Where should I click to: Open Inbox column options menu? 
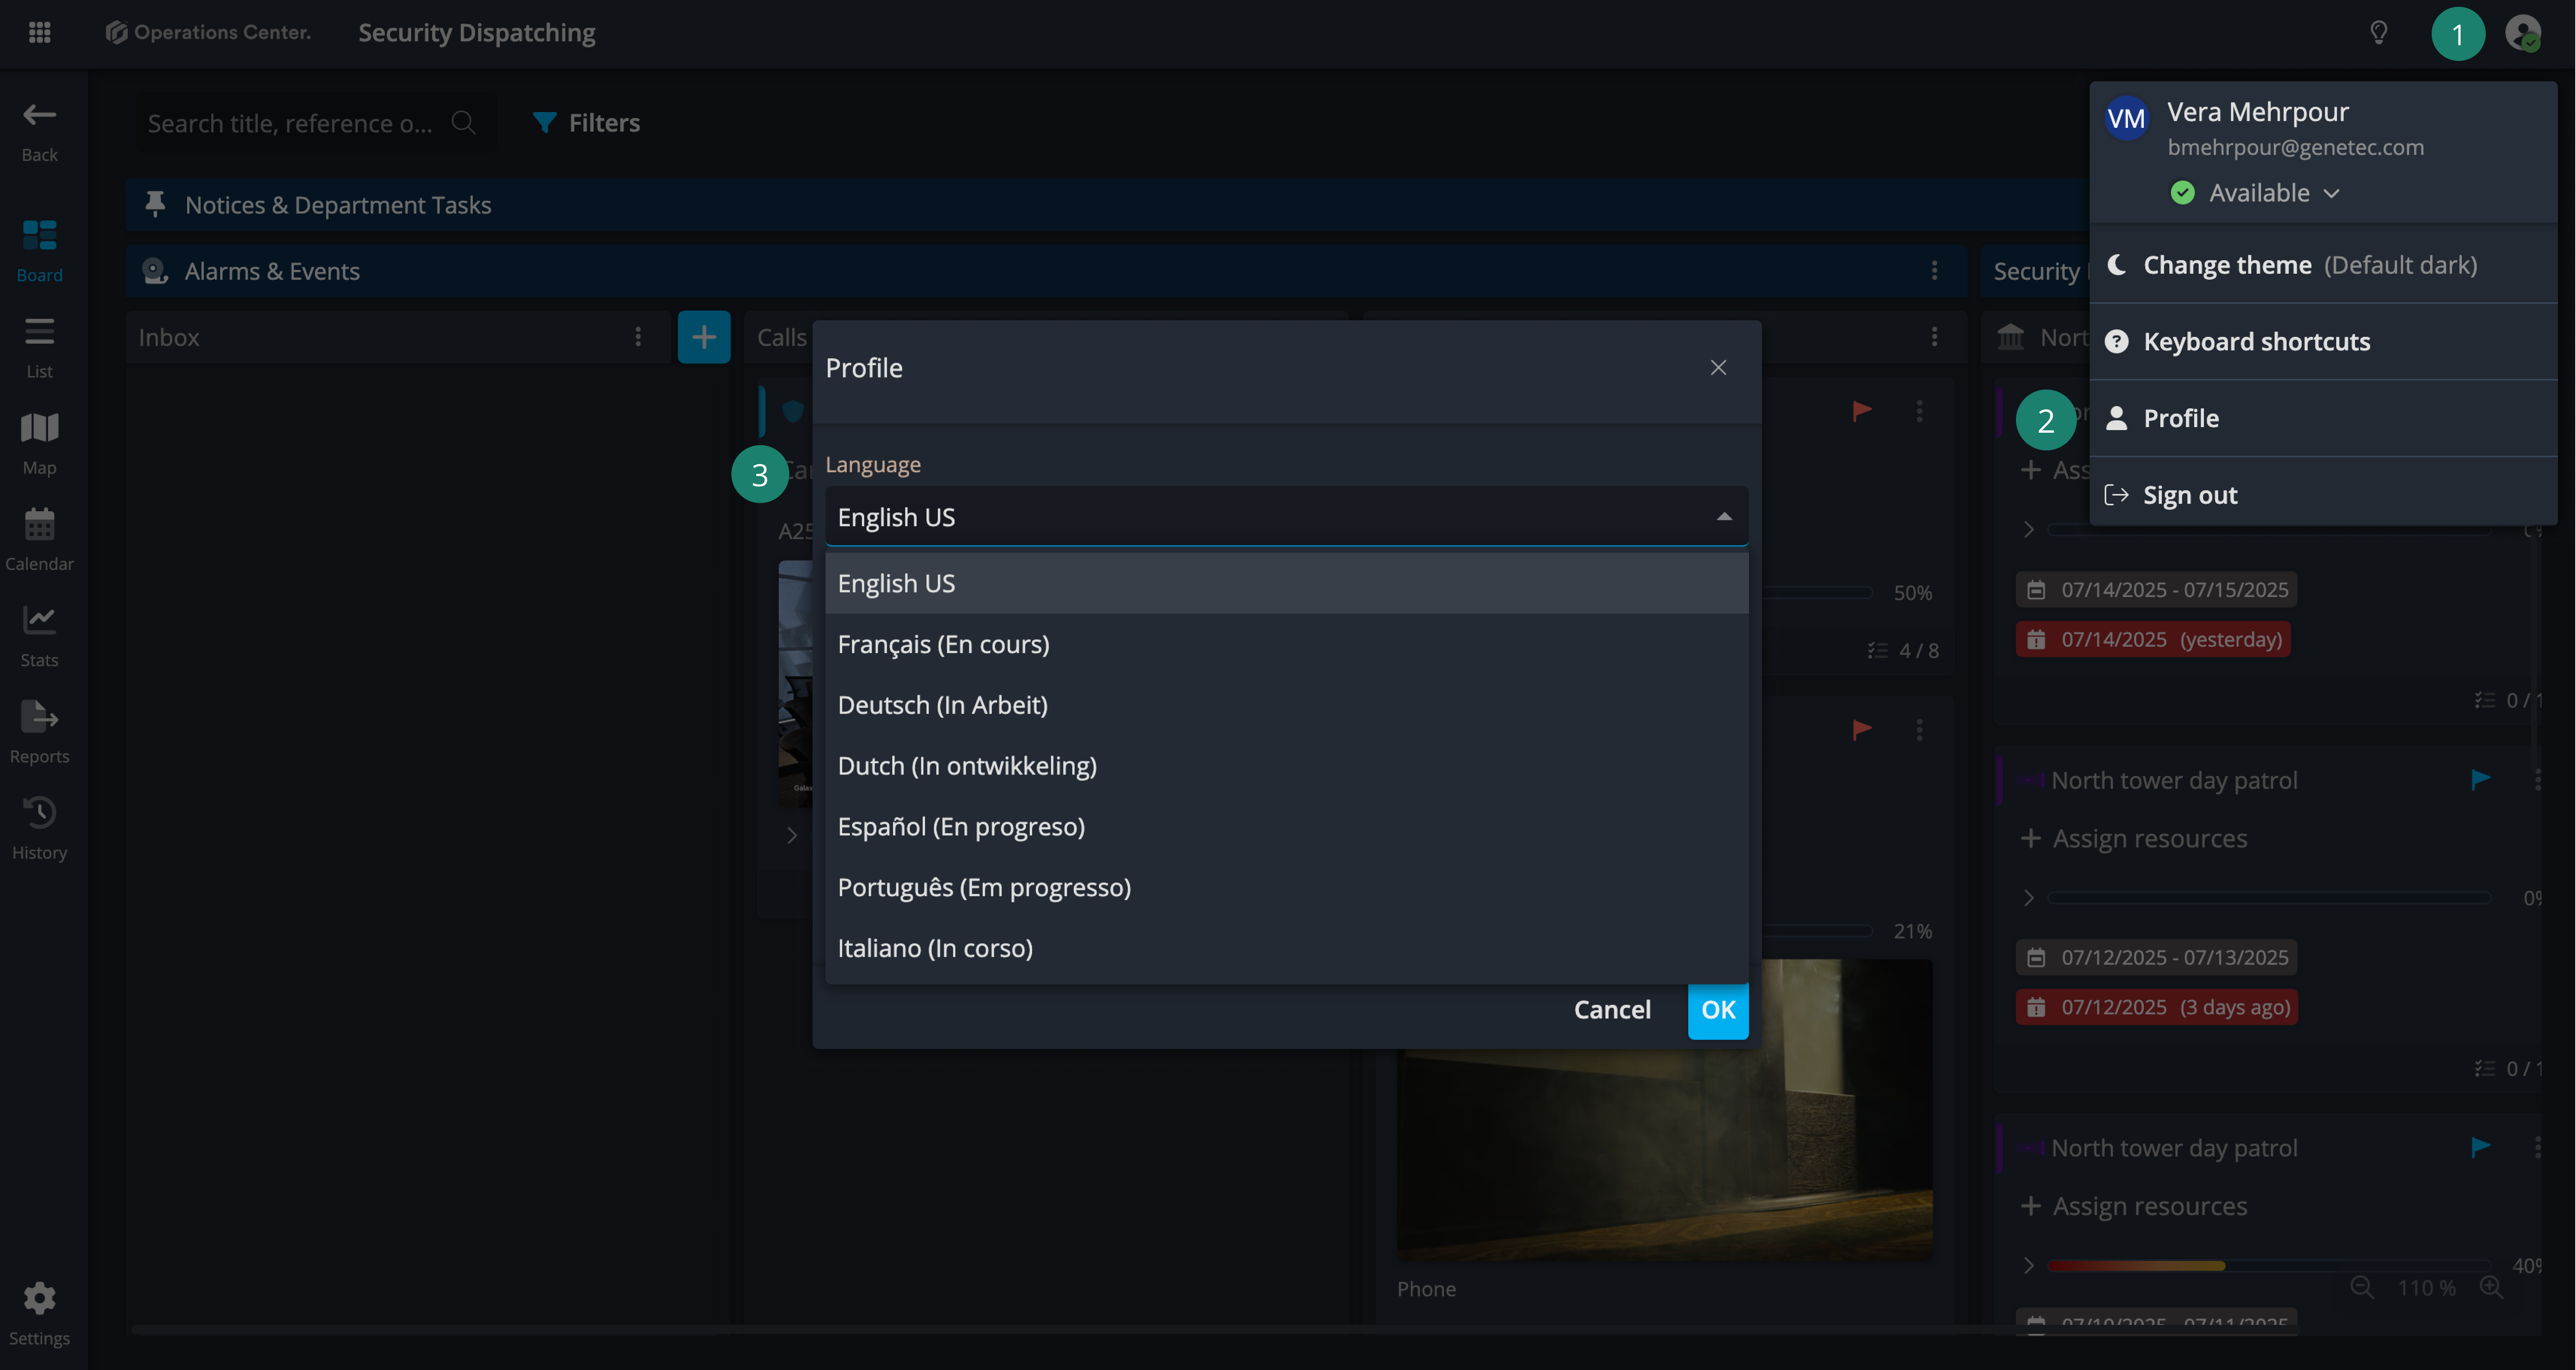click(x=638, y=337)
